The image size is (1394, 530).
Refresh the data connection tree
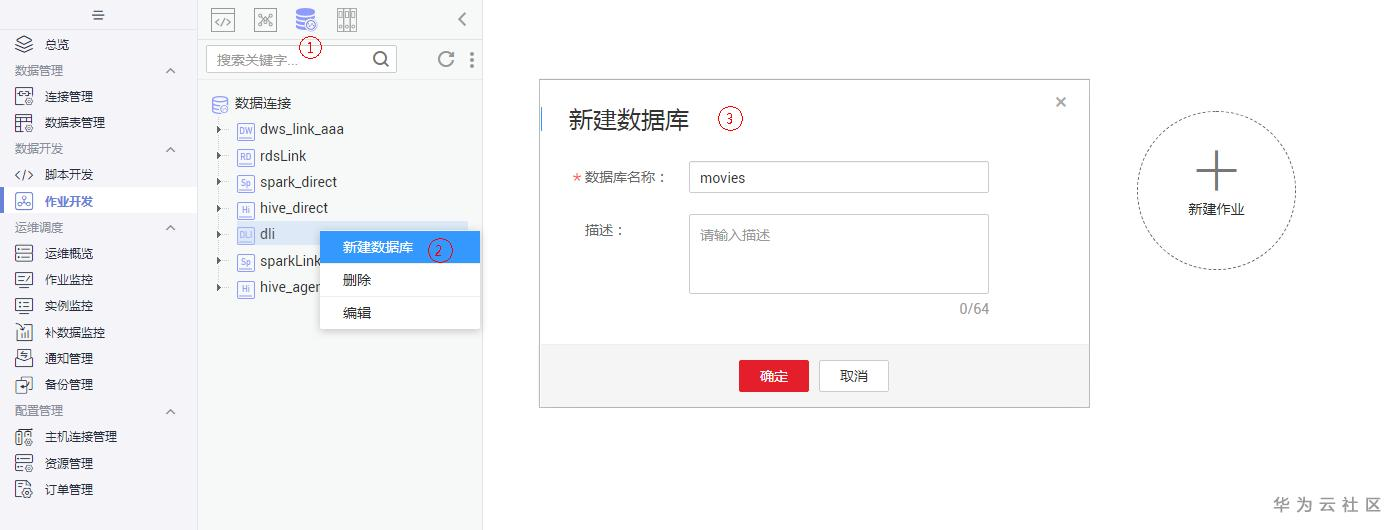[x=446, y=59]
